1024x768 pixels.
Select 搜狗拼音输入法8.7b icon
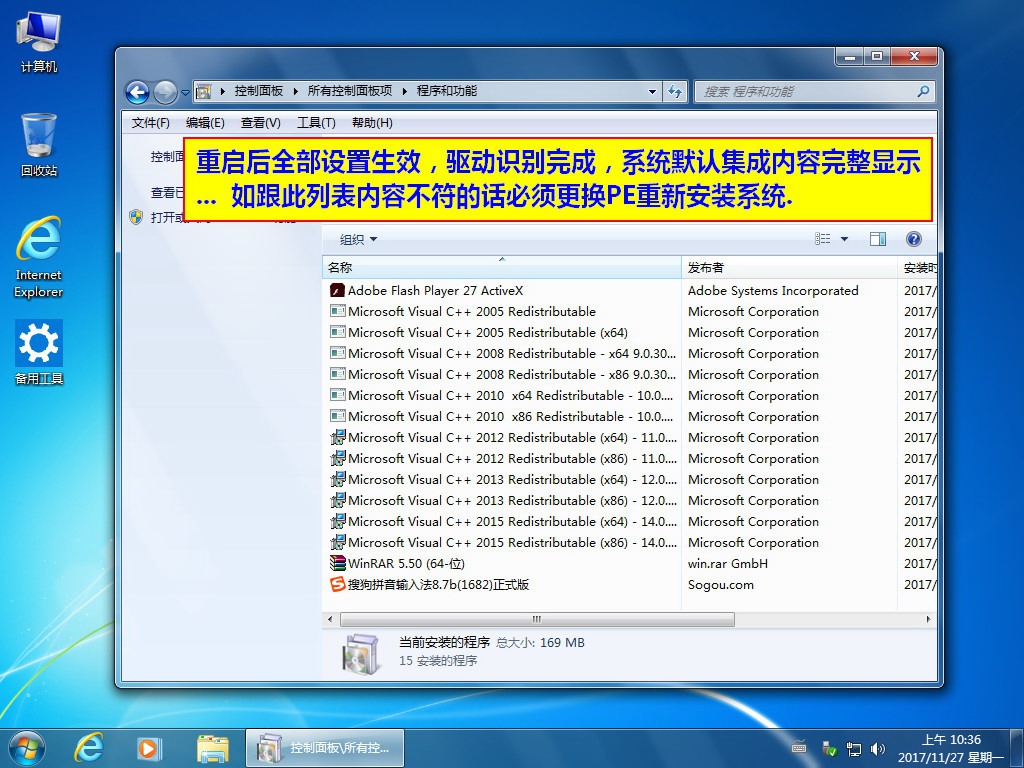(337, 584)
